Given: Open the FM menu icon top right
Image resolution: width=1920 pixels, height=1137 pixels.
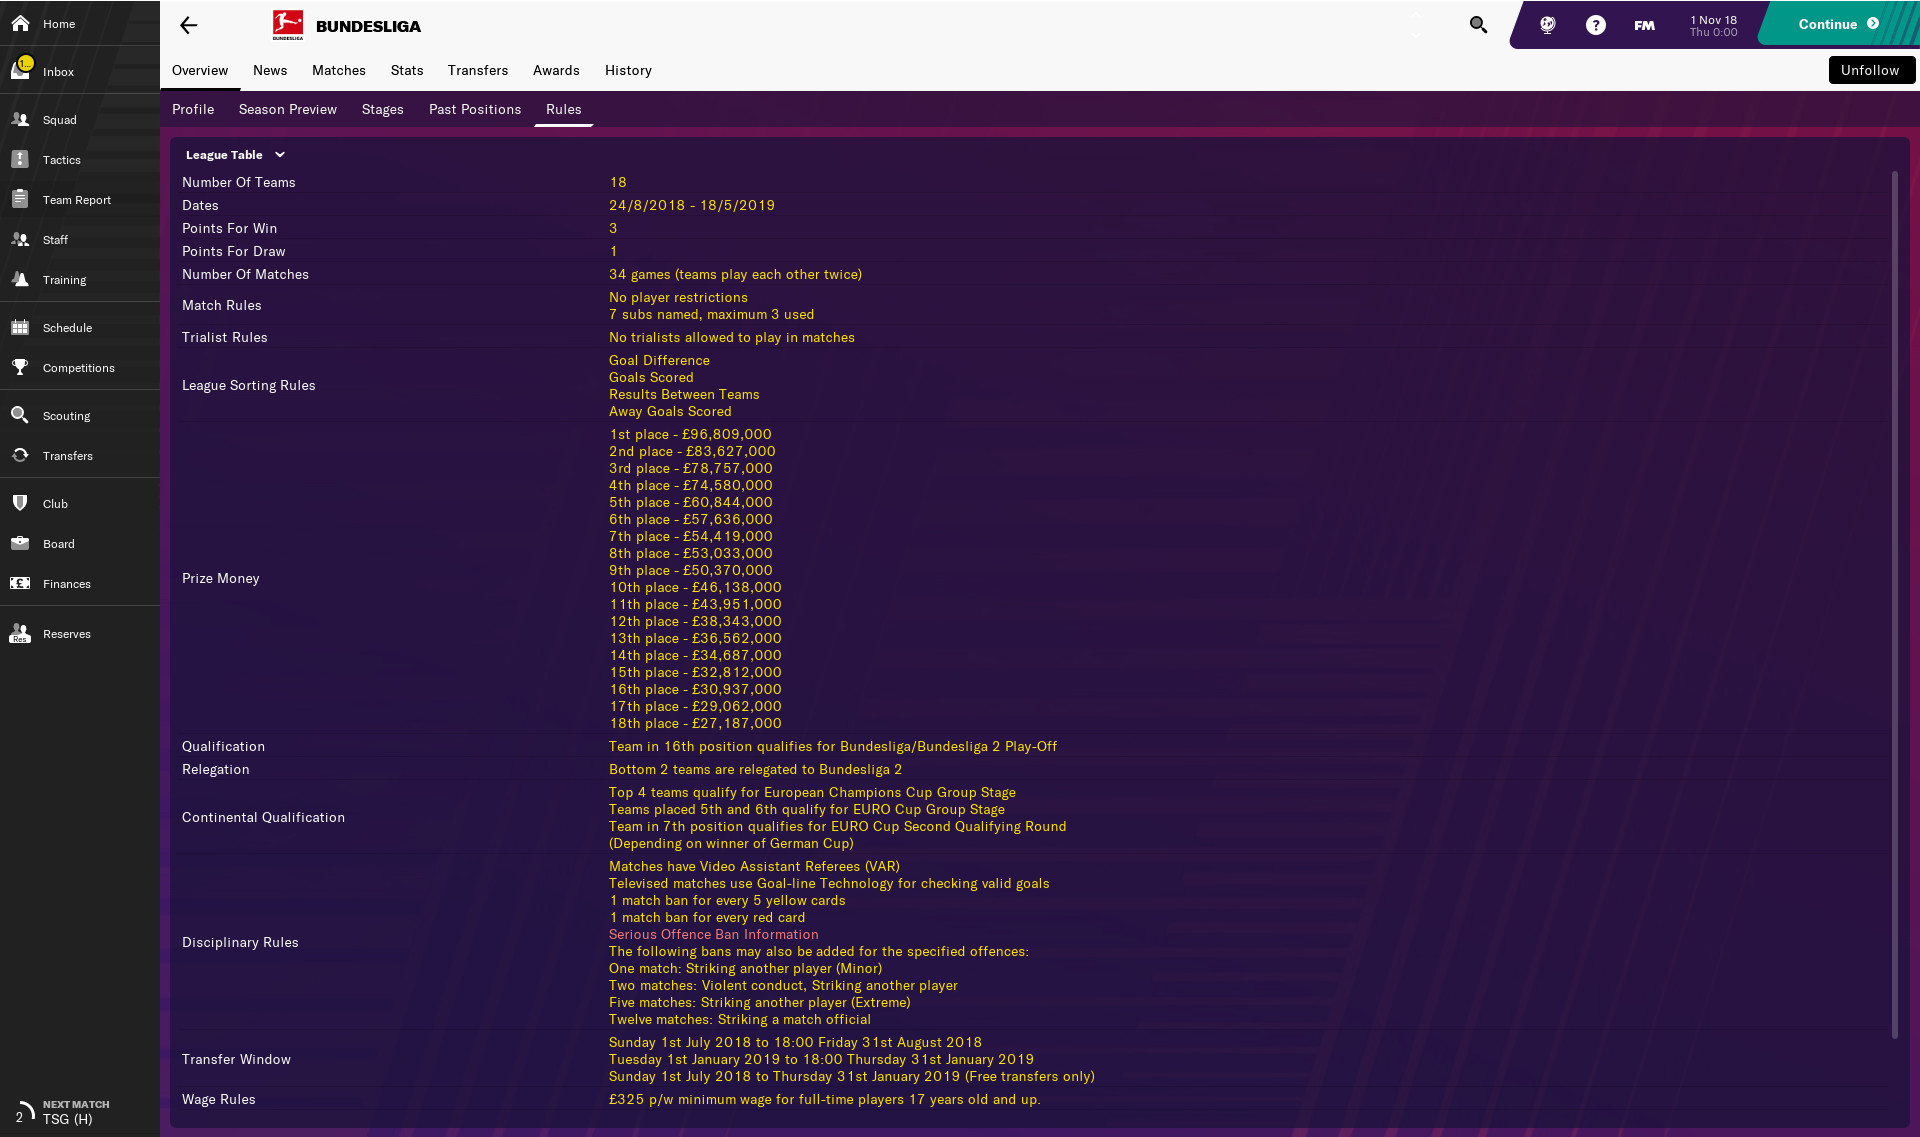Looking at the screenshot, I should pos(1644,25).
